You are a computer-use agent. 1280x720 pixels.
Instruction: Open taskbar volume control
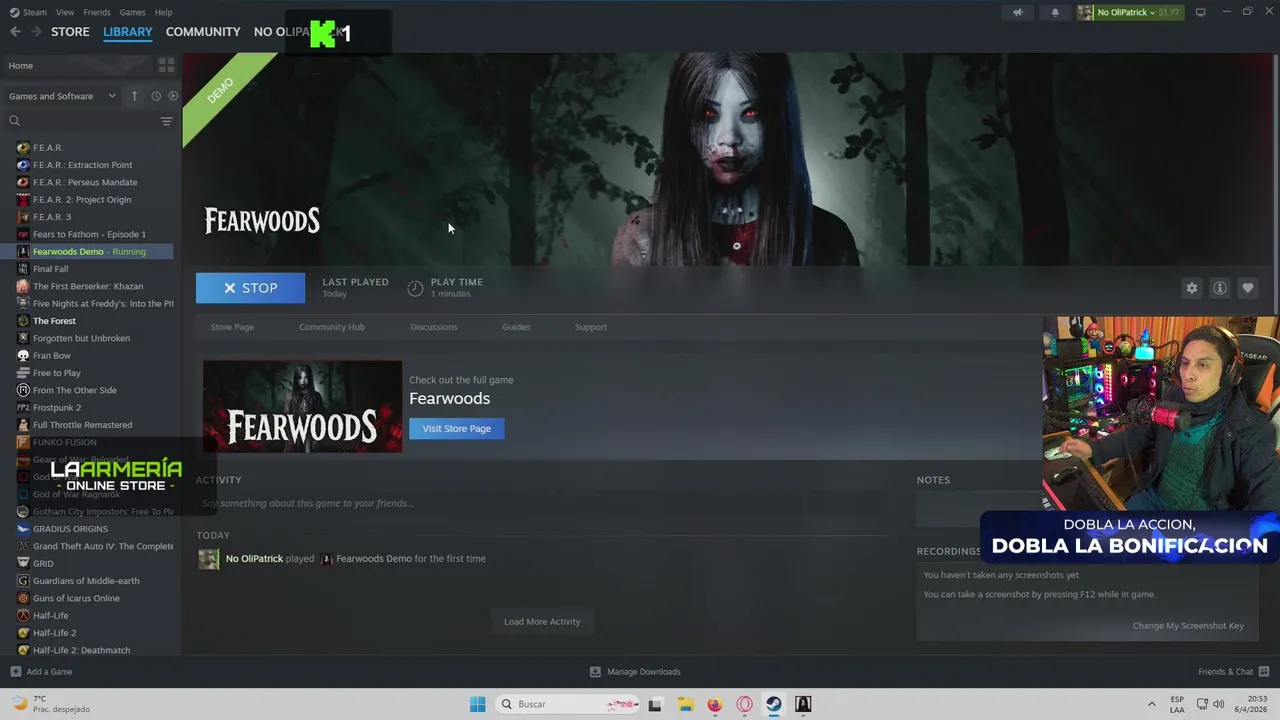pos(1218,704)
